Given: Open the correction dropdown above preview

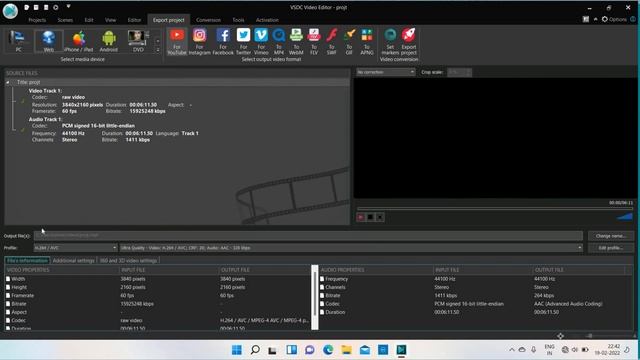Looking at the screenshot, I should (386, 72).
